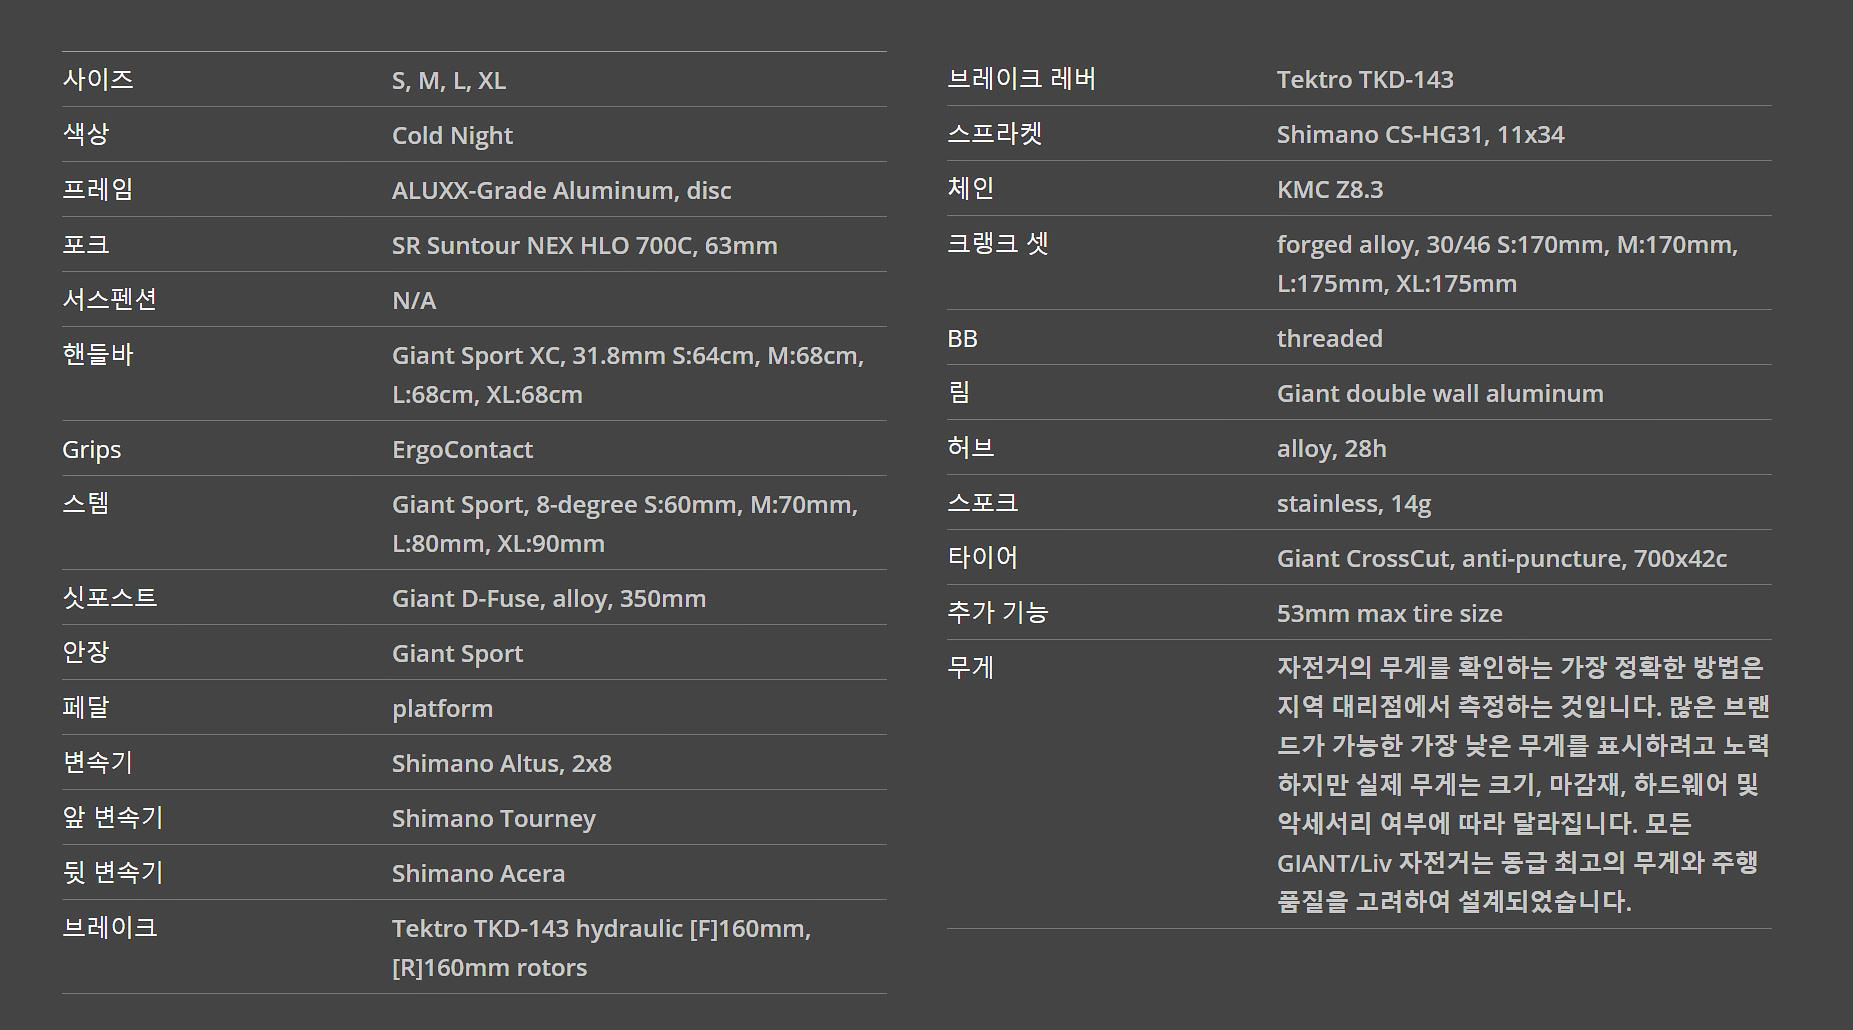Image resolution: width=1853 pixels, height=1030 pixels.
Task: Click the '스템' label
Action: tap(86, 504)
